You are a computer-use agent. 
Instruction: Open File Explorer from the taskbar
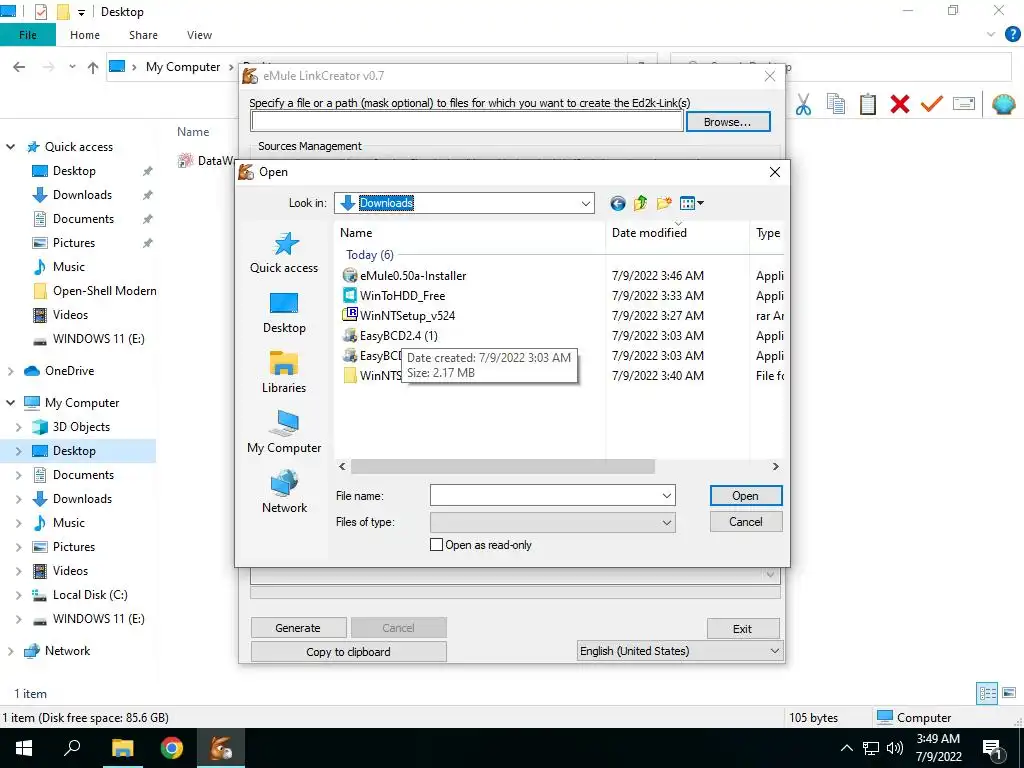click(122, 748)
